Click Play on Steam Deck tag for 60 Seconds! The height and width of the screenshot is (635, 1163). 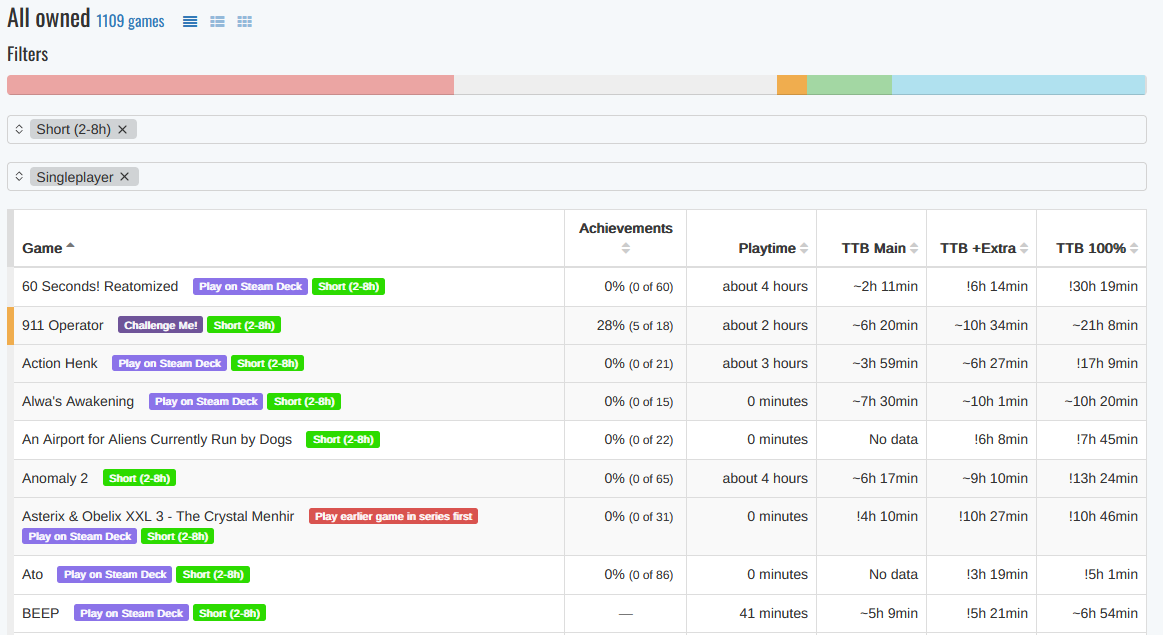251,286
